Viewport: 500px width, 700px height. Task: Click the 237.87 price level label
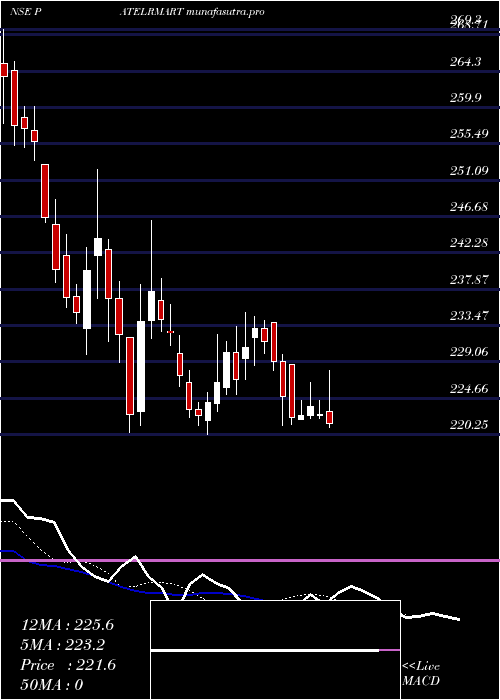[x=468, y=280]
